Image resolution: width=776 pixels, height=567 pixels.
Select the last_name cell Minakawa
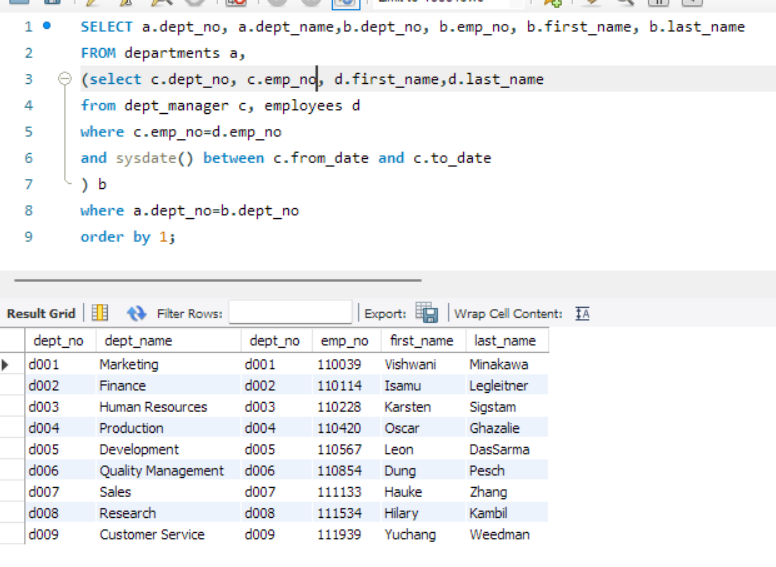coord(507,364)
